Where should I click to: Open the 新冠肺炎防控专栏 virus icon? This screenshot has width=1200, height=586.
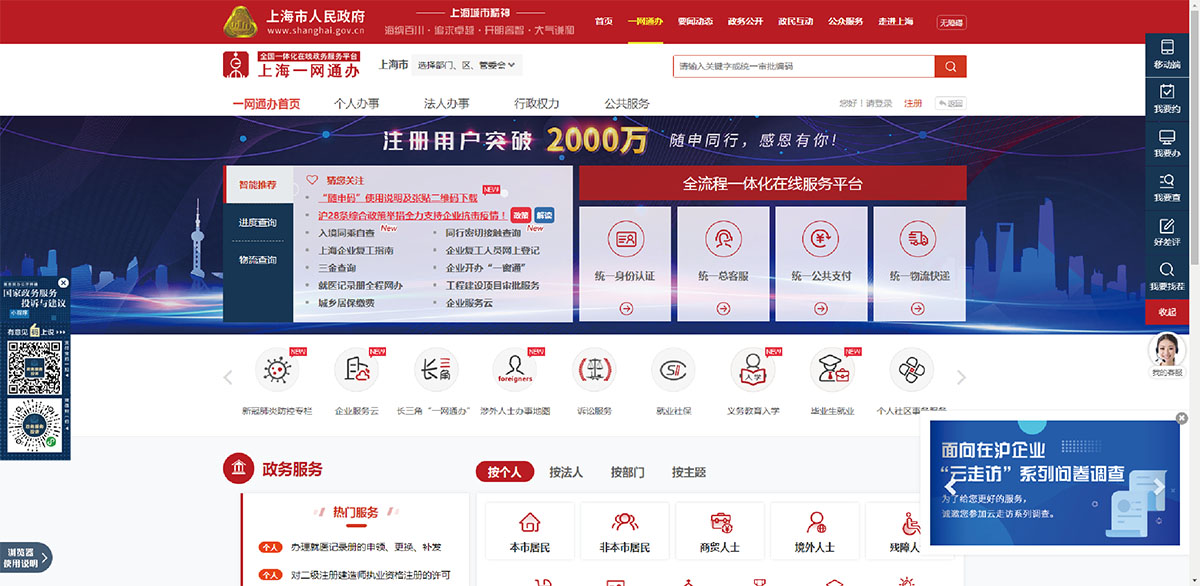(x=277, y=371)
